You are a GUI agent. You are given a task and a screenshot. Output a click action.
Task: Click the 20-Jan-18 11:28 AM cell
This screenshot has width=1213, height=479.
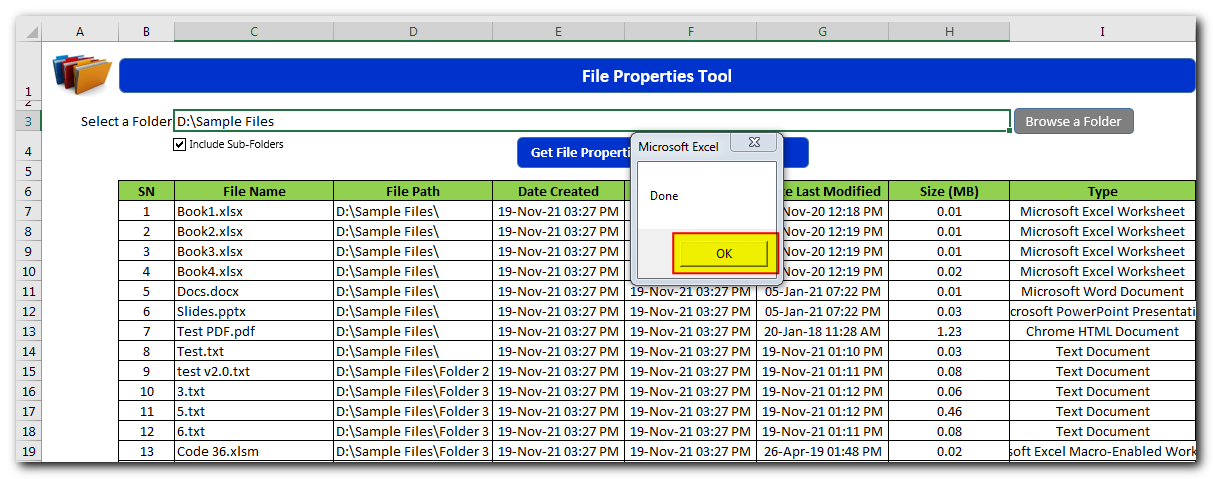[x=822, y=331]
